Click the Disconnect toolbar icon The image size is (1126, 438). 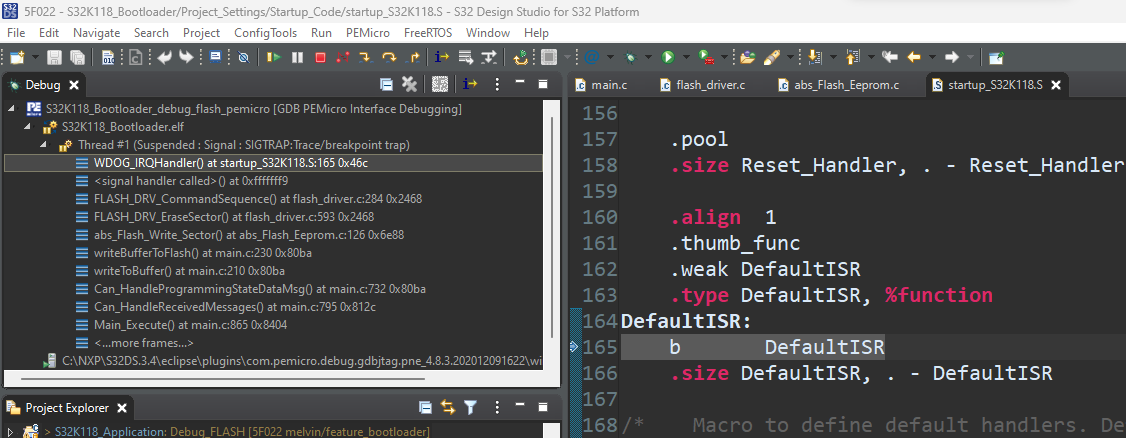pos(343,57)
